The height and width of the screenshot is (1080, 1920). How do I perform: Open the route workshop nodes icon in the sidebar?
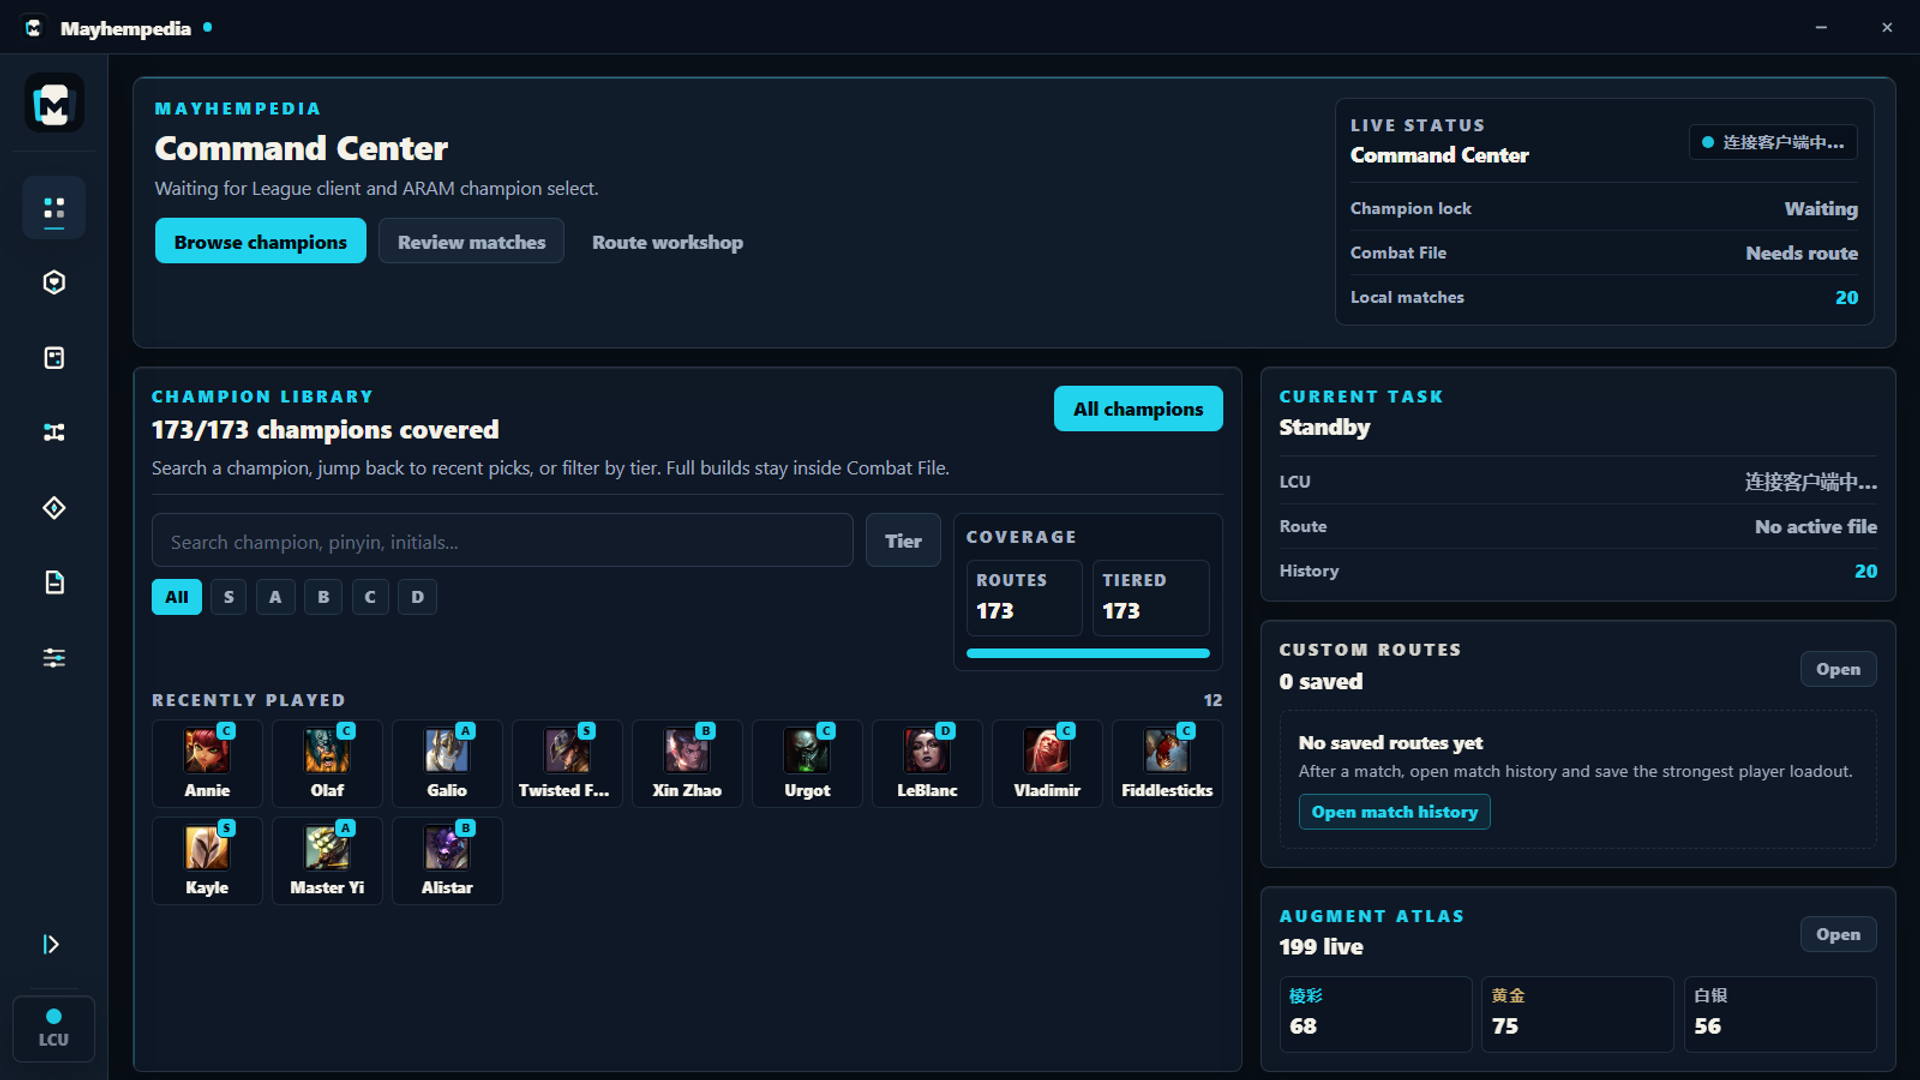tap(54, 433)
